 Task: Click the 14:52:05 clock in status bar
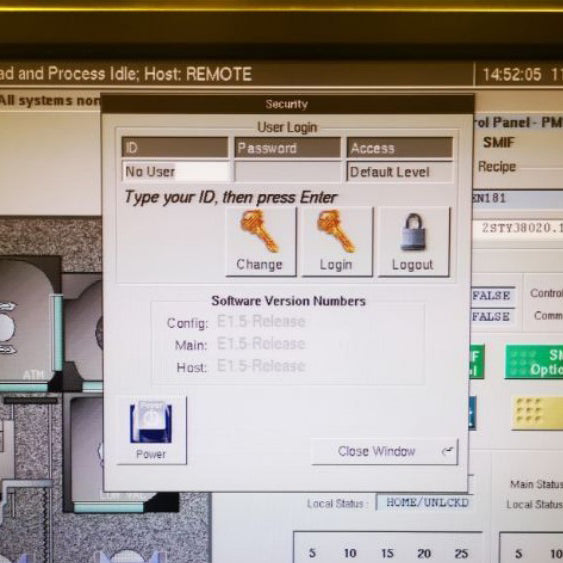click(512, 74)
